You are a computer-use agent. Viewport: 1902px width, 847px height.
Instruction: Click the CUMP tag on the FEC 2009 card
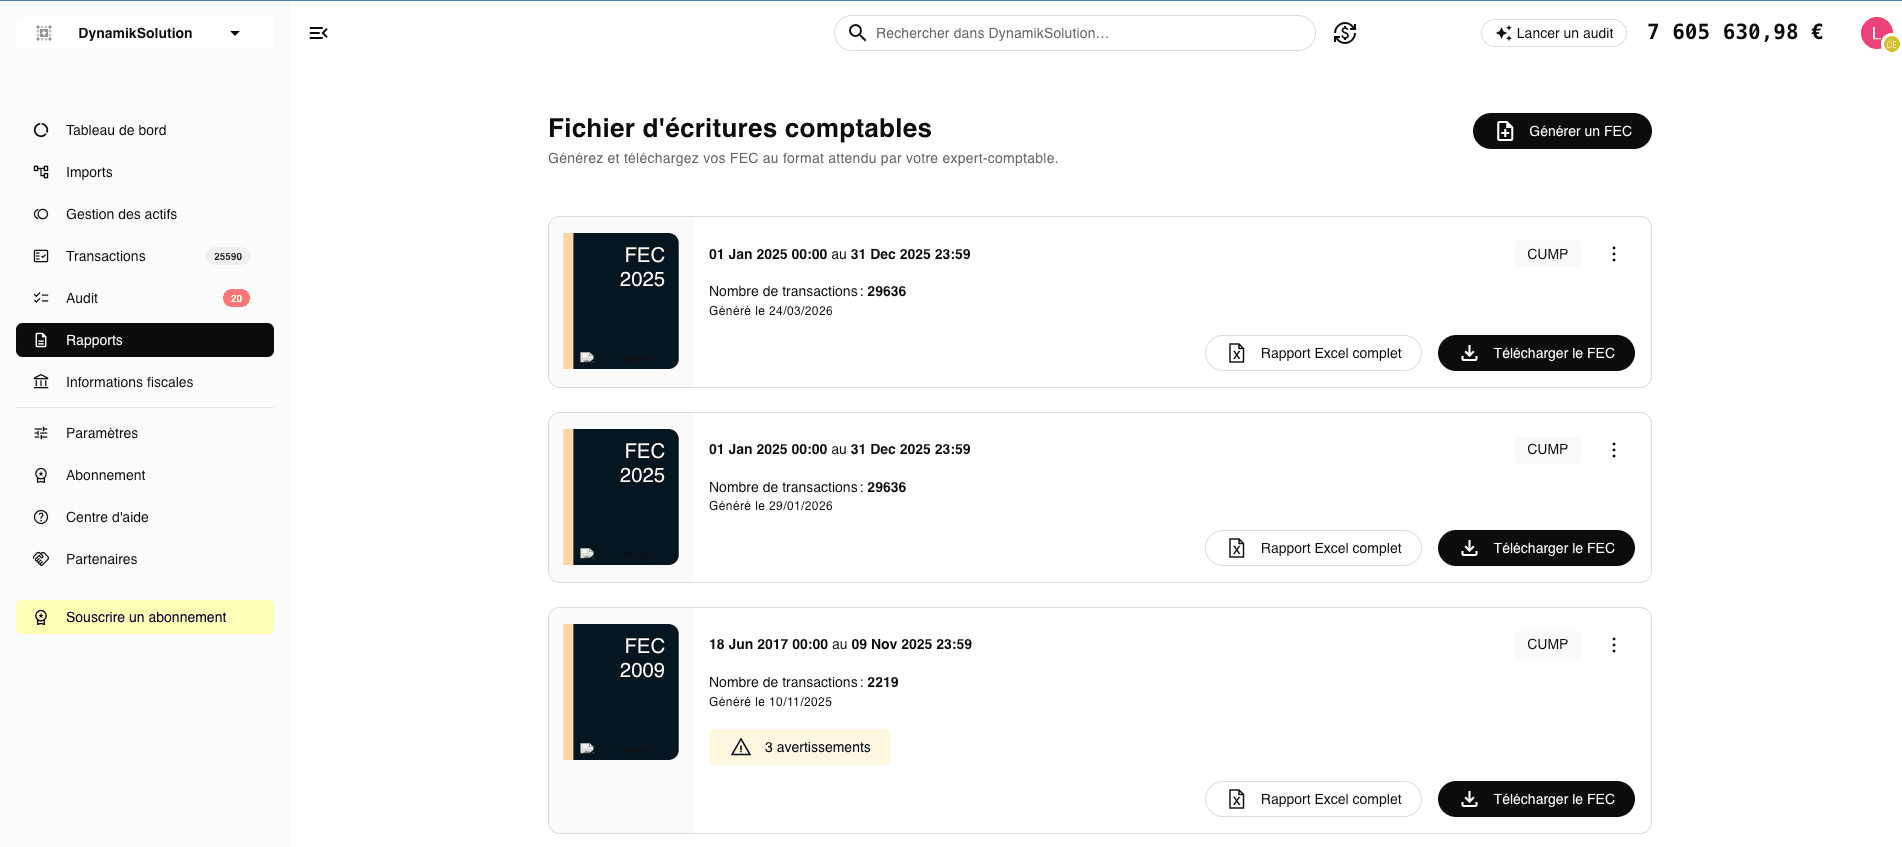(1547, 644)
